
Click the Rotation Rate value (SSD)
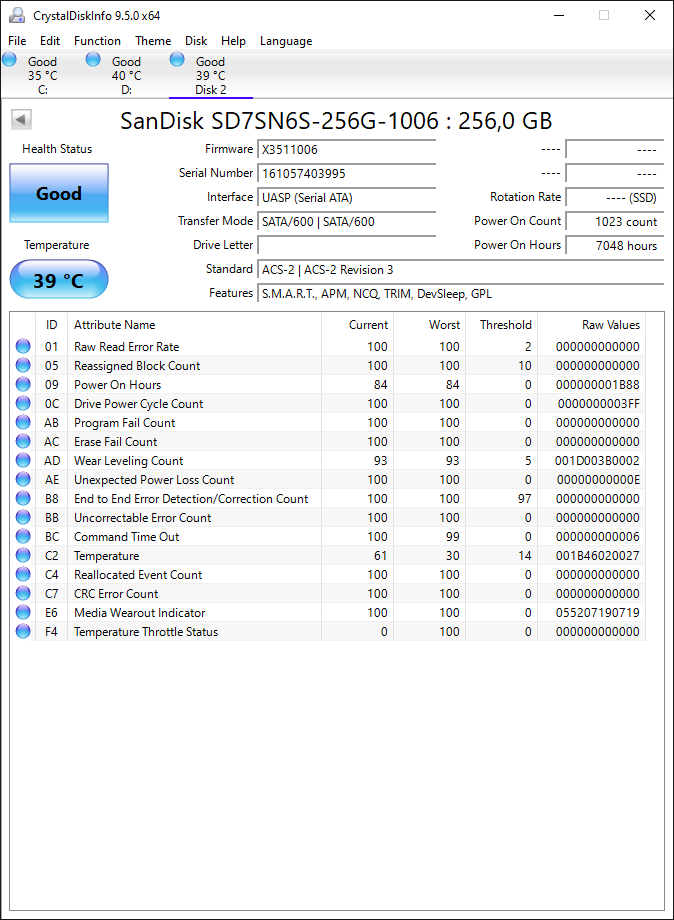point(614,198)
